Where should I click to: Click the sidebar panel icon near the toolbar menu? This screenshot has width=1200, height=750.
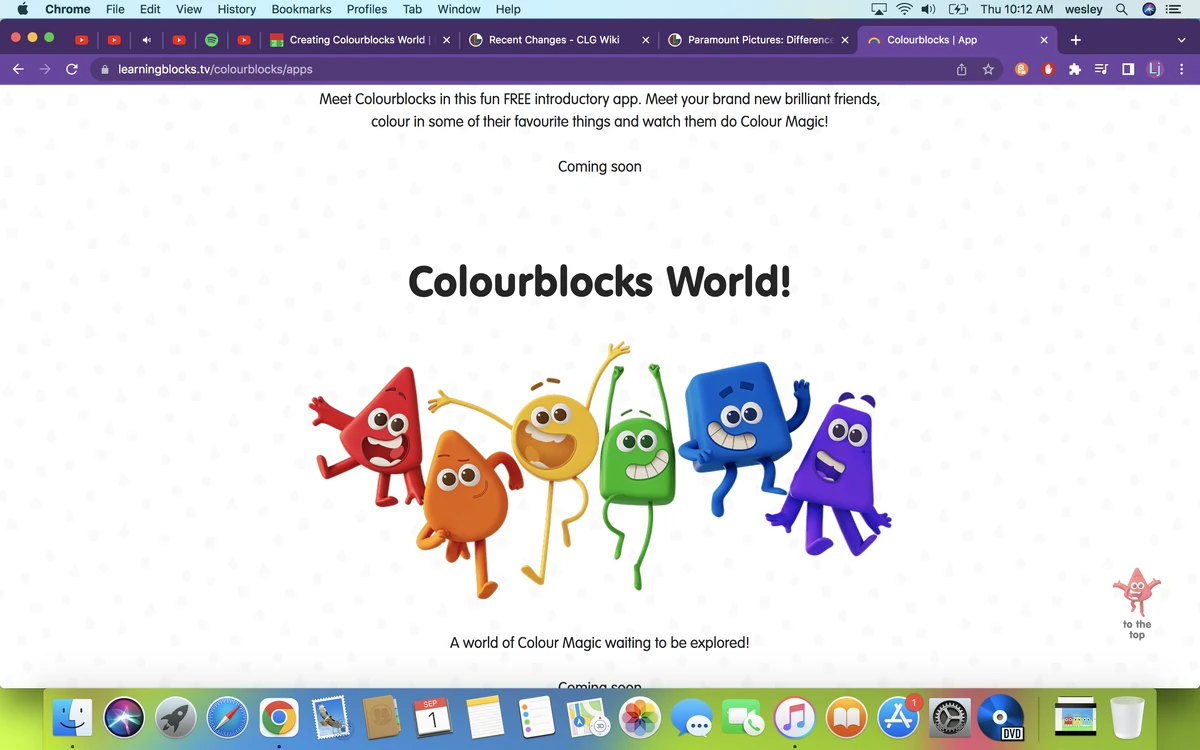click(1128, 69)
